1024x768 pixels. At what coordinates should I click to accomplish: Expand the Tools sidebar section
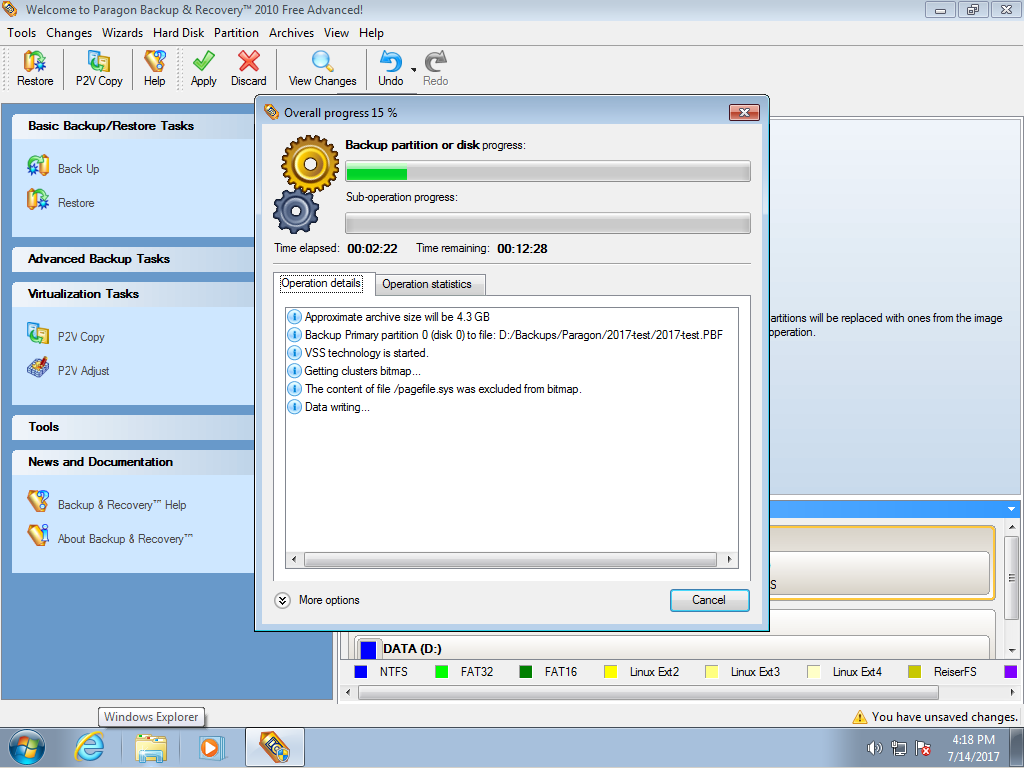click(x=44, y=427)
